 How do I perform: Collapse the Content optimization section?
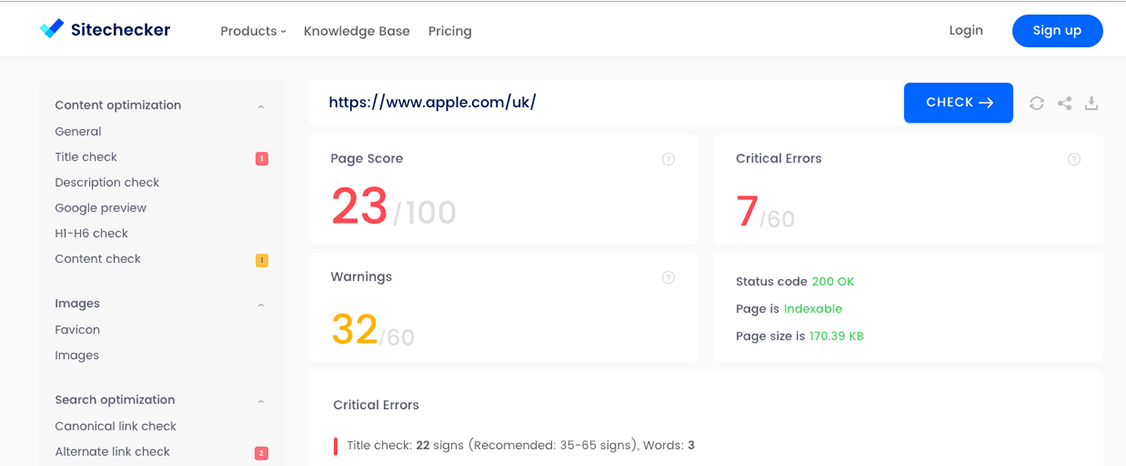click(261, 106)
